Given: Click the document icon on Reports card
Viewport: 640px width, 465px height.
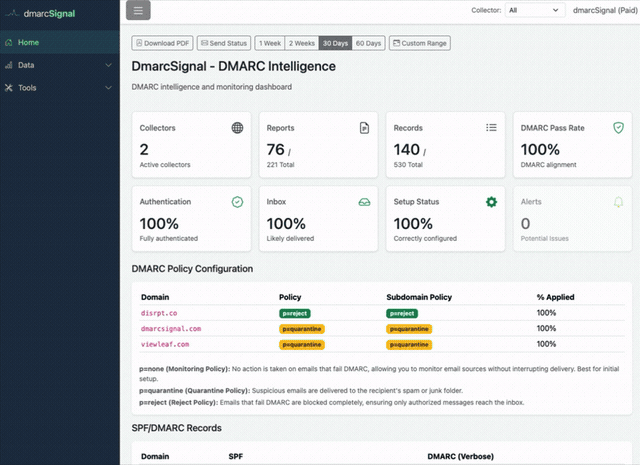Looking at the screenshot, I should [x=364, y=128].
